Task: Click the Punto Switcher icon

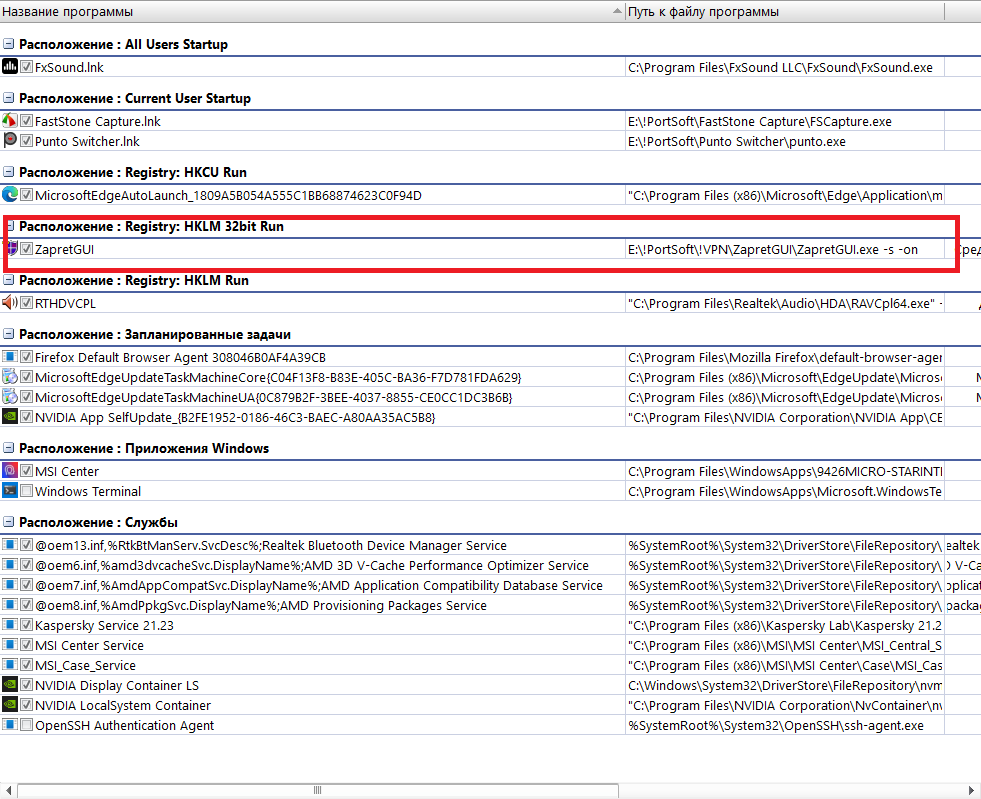Action: (x=10, y=141)
